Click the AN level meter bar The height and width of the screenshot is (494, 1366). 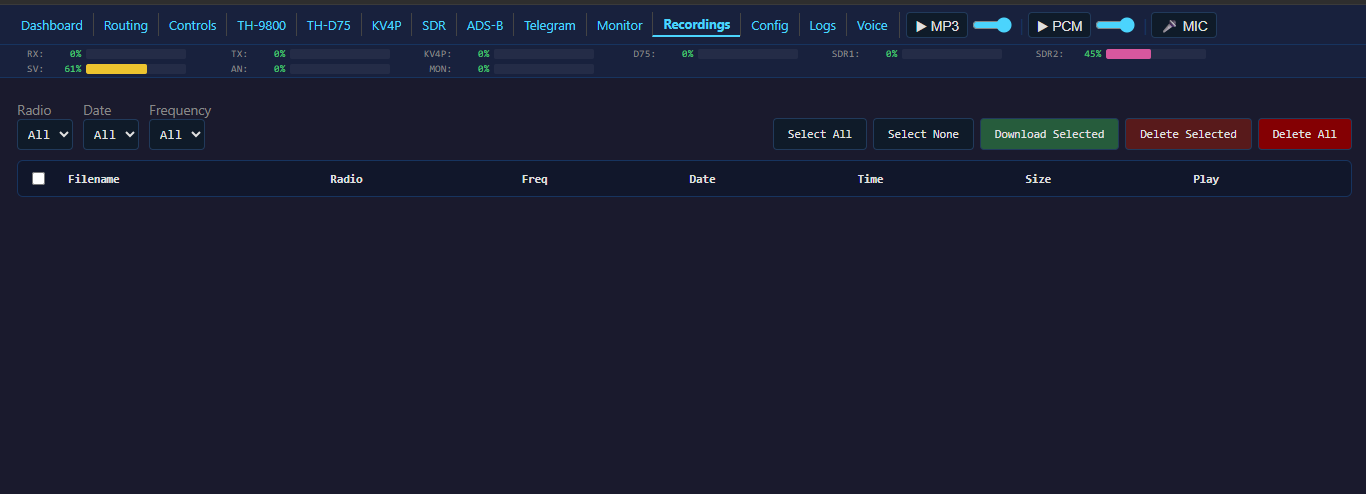(340, 69)
